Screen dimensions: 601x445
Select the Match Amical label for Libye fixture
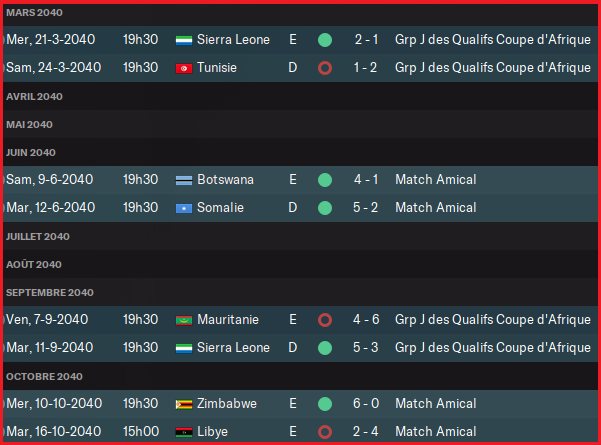(435, 432)
